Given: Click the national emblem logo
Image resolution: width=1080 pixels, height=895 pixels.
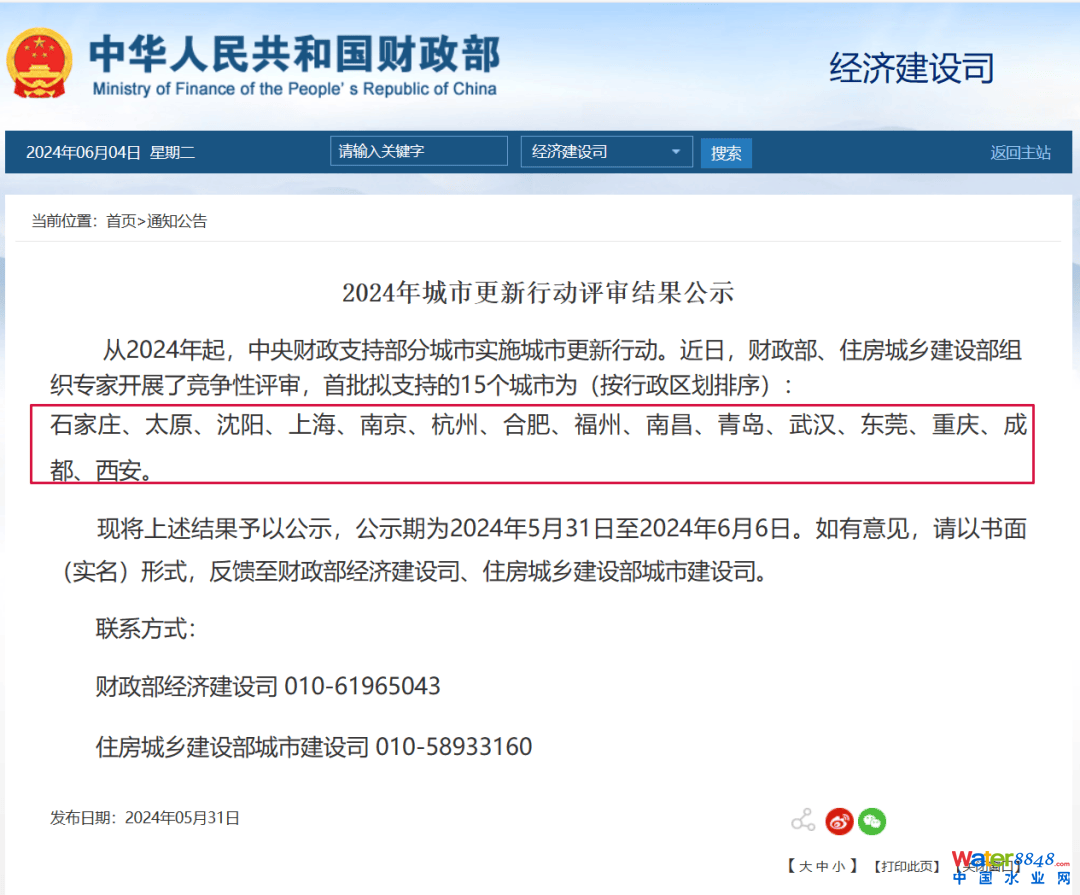Looking at the screenshot, I should coord(40,62).
